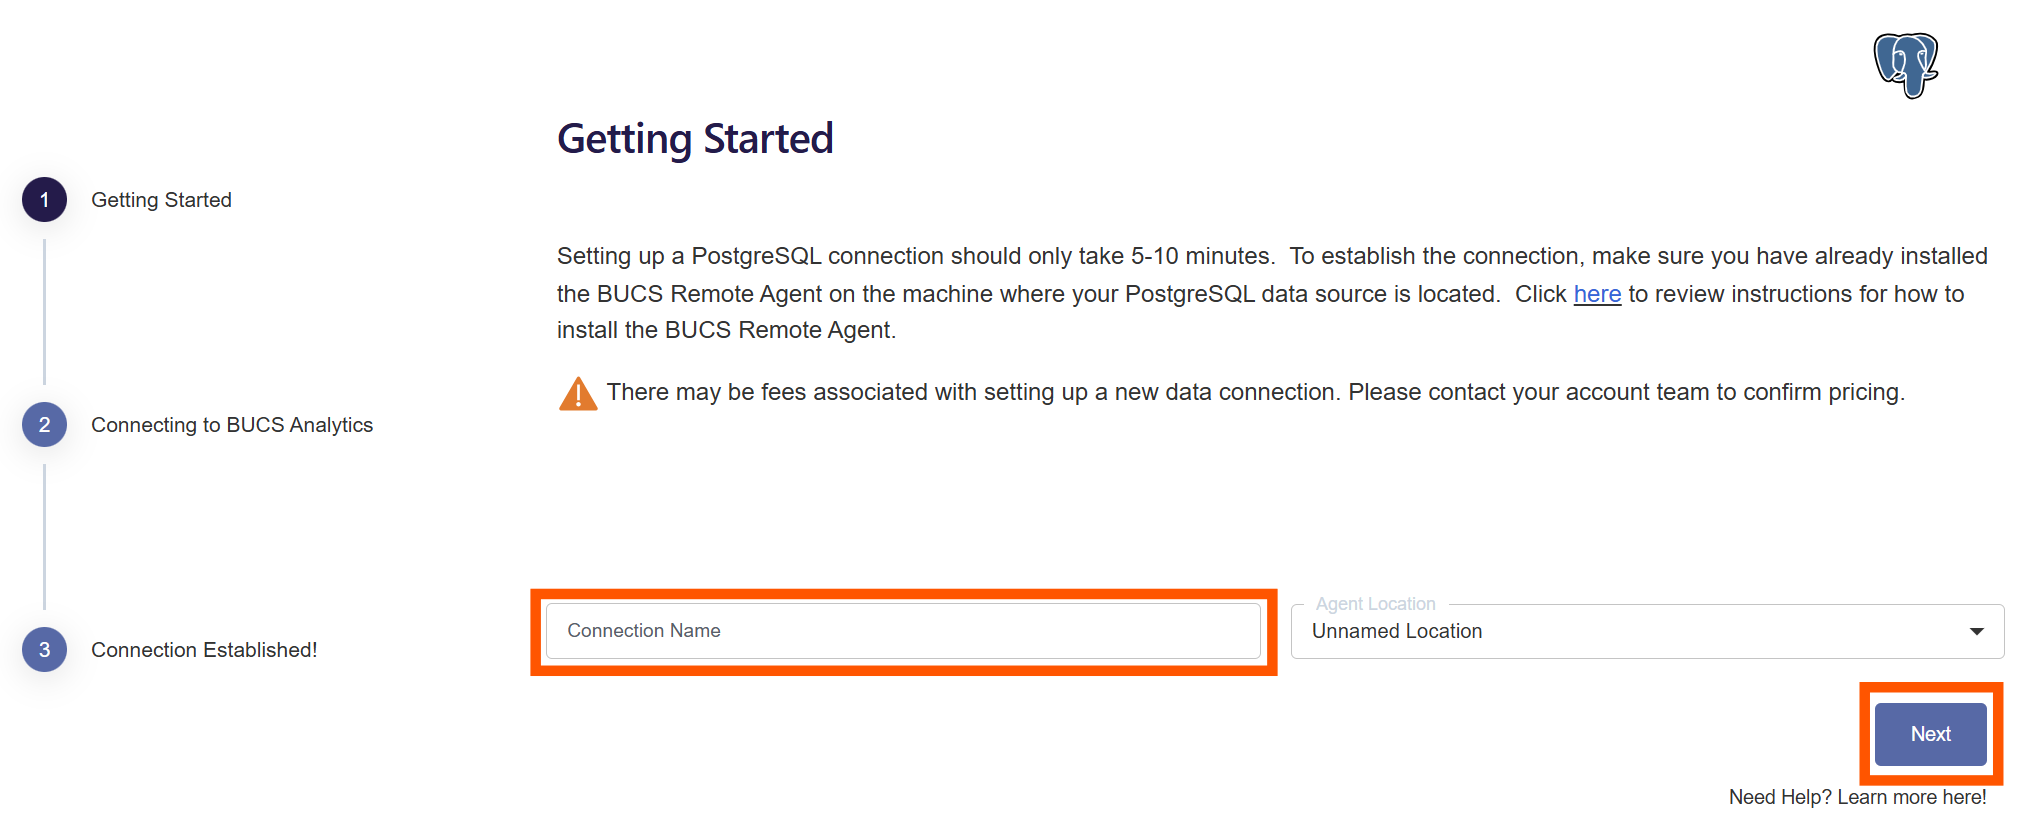Click the PostgreSQL elephant logo
The image size is (2022, 825).
coord(1905,65)
